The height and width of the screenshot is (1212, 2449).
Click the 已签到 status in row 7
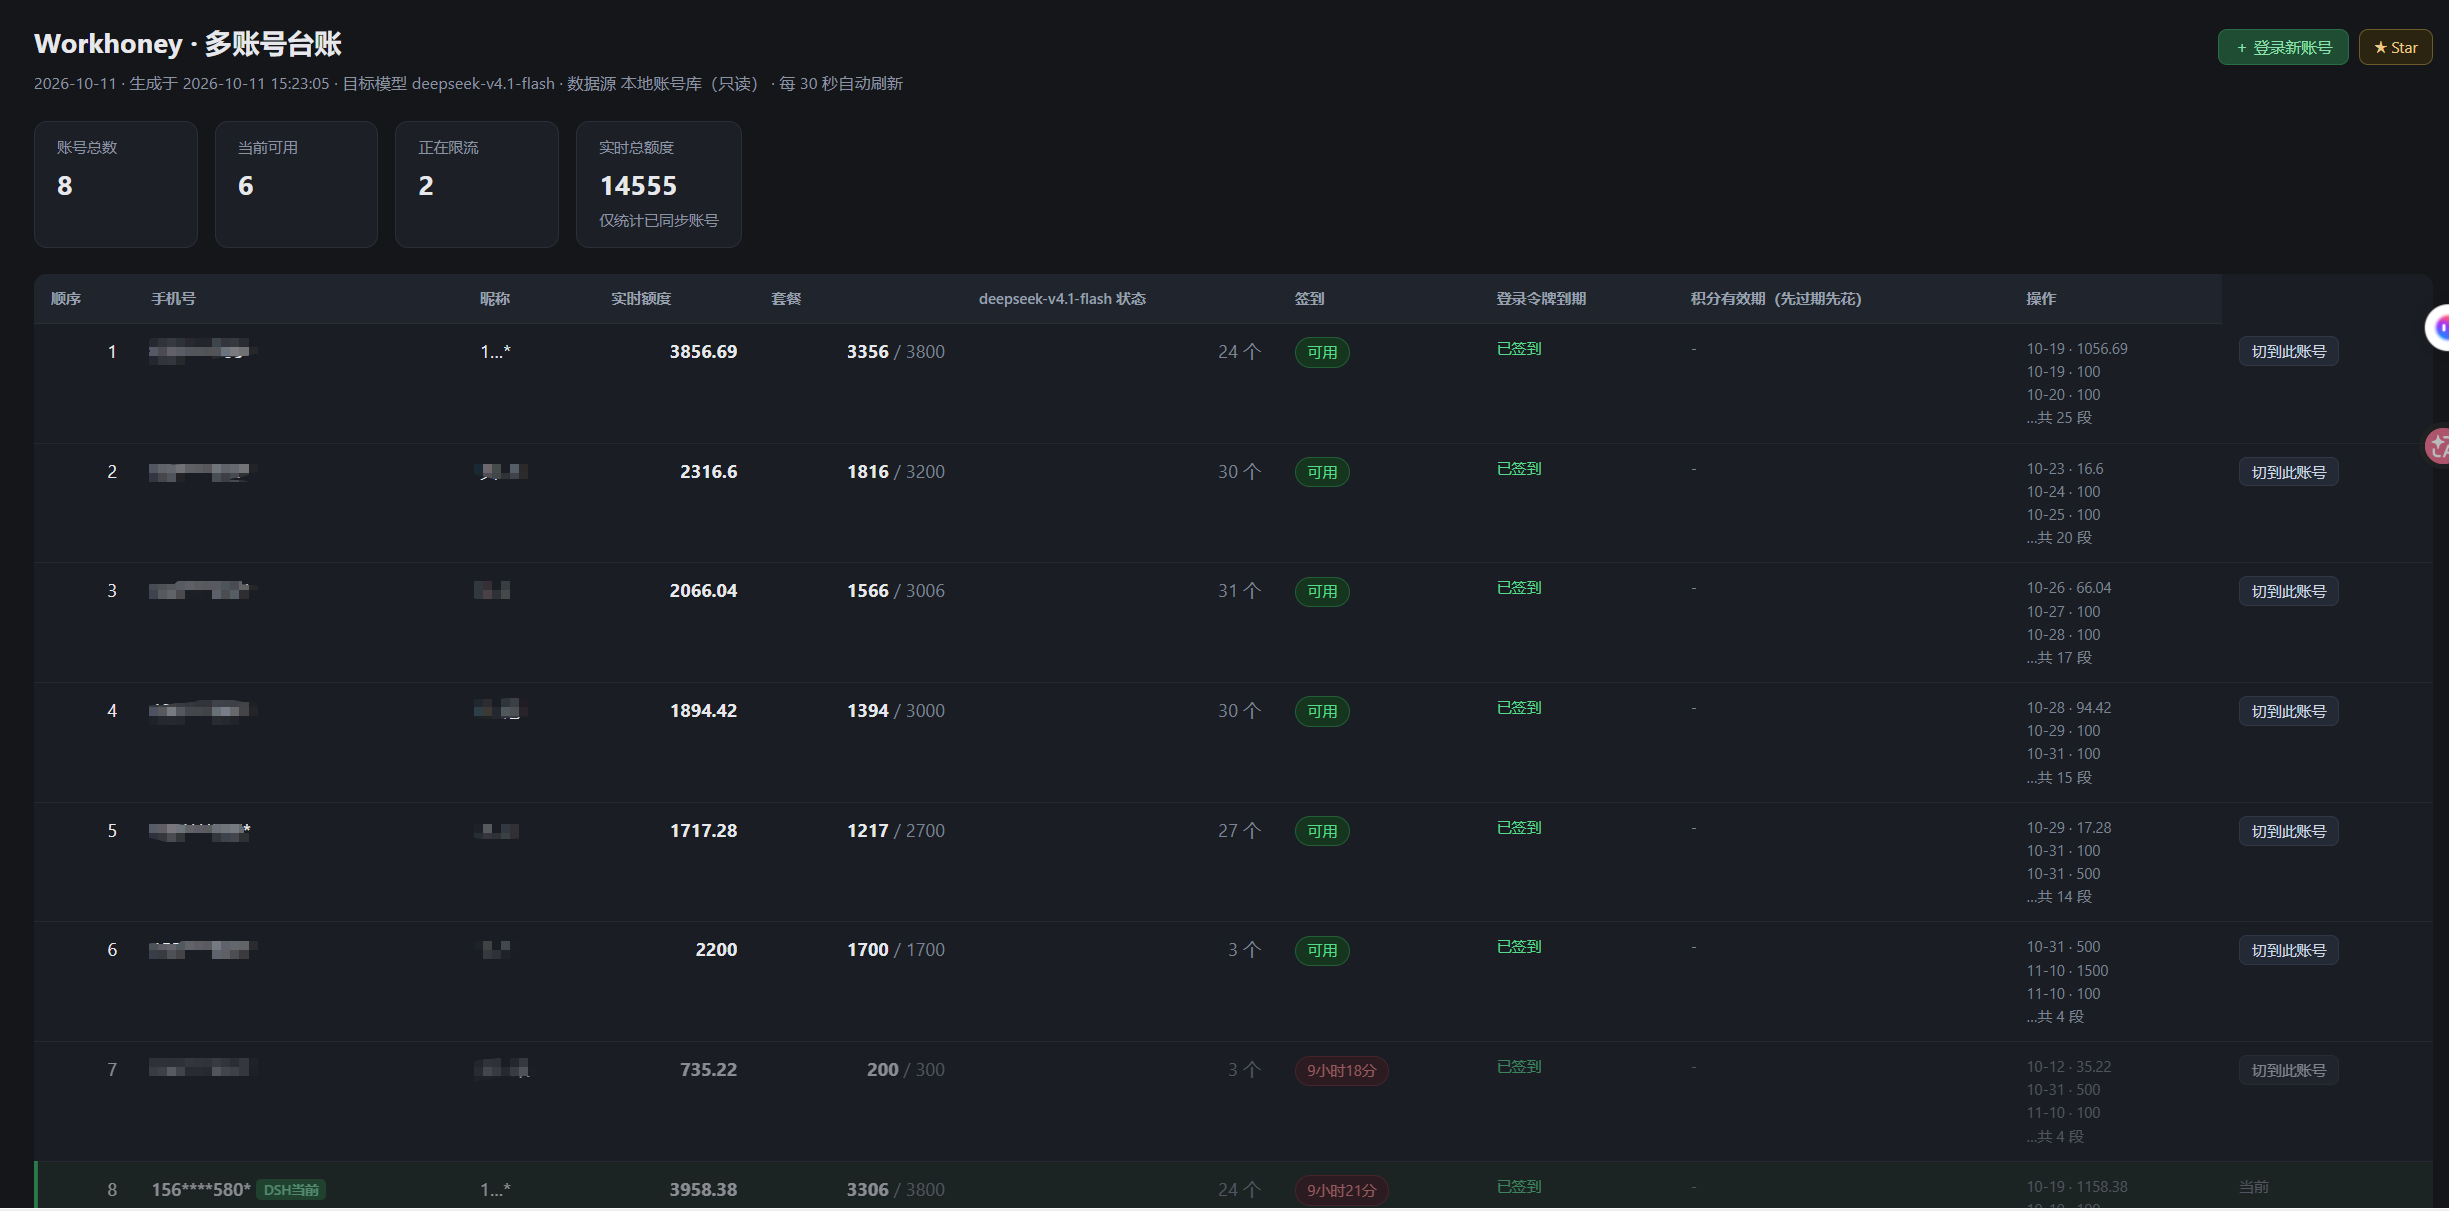(1519, 1067)
